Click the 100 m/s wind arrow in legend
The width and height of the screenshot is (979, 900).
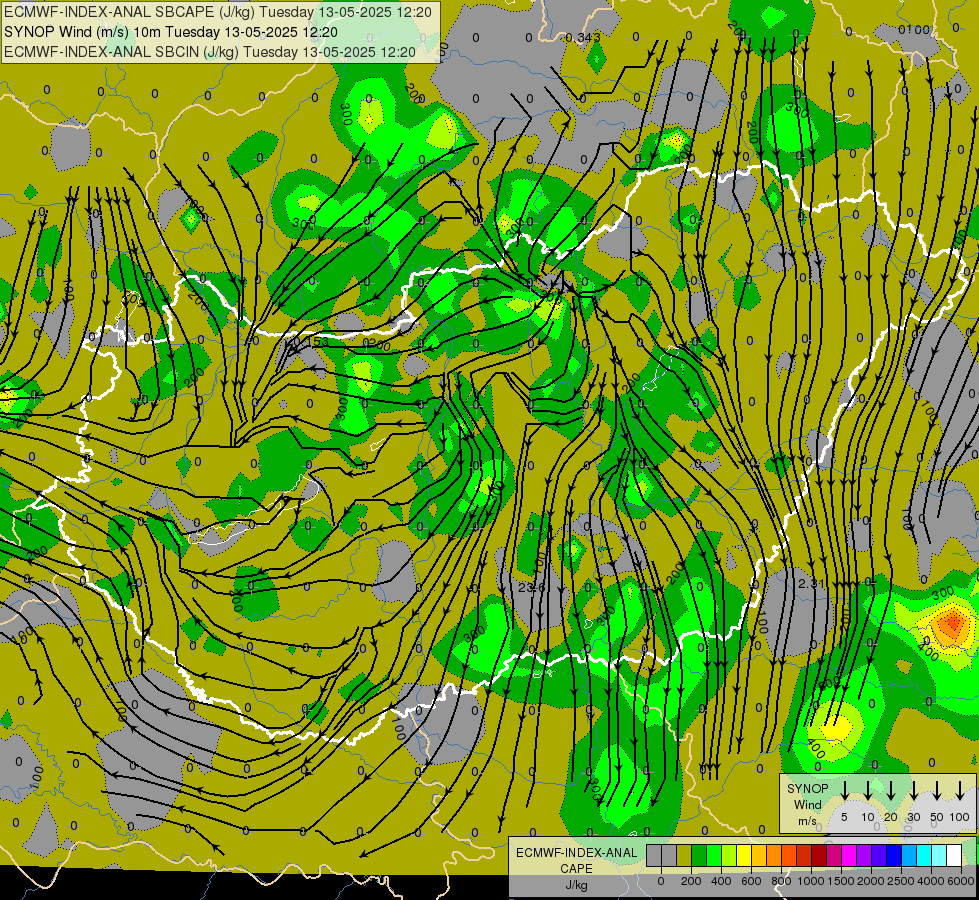click(x=960, y=790)
